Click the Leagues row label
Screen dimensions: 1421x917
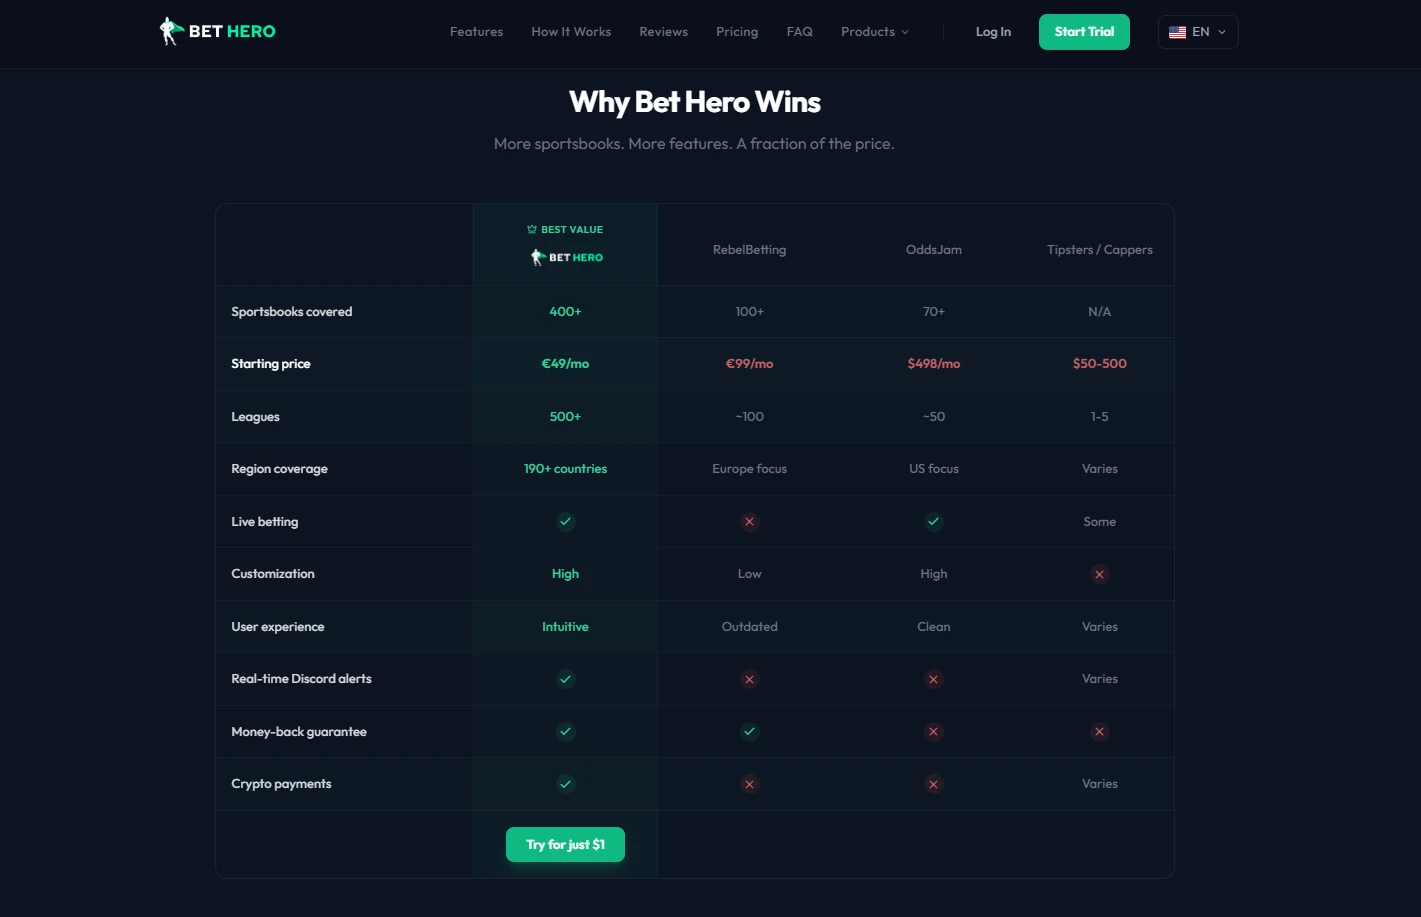point(255,417)
